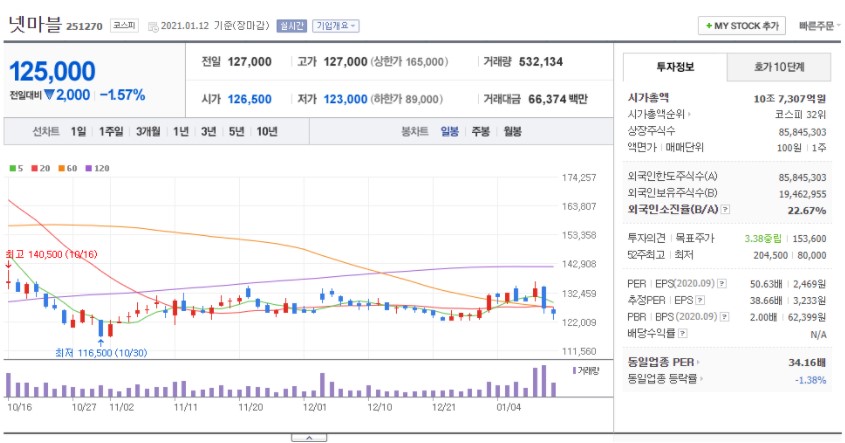The height and width of the screenshot is (443, 845).
Task: Click 전일 value 127,000
Action: (250, 62)
